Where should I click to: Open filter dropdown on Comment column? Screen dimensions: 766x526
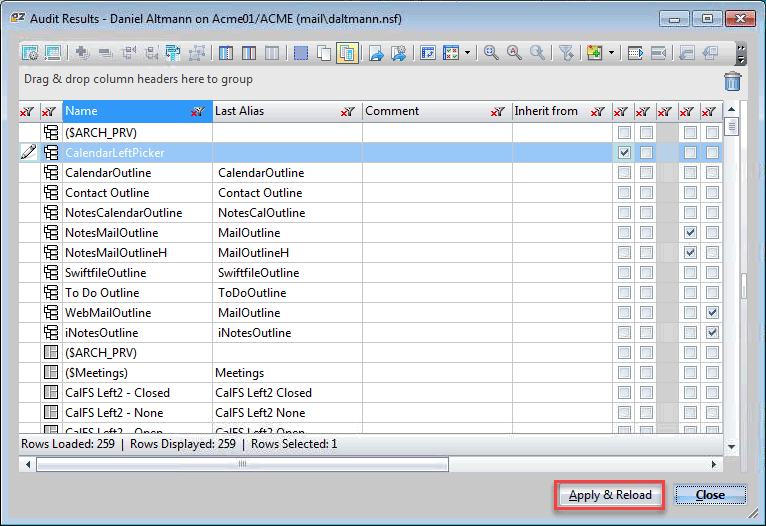click(x=497, y=112)
